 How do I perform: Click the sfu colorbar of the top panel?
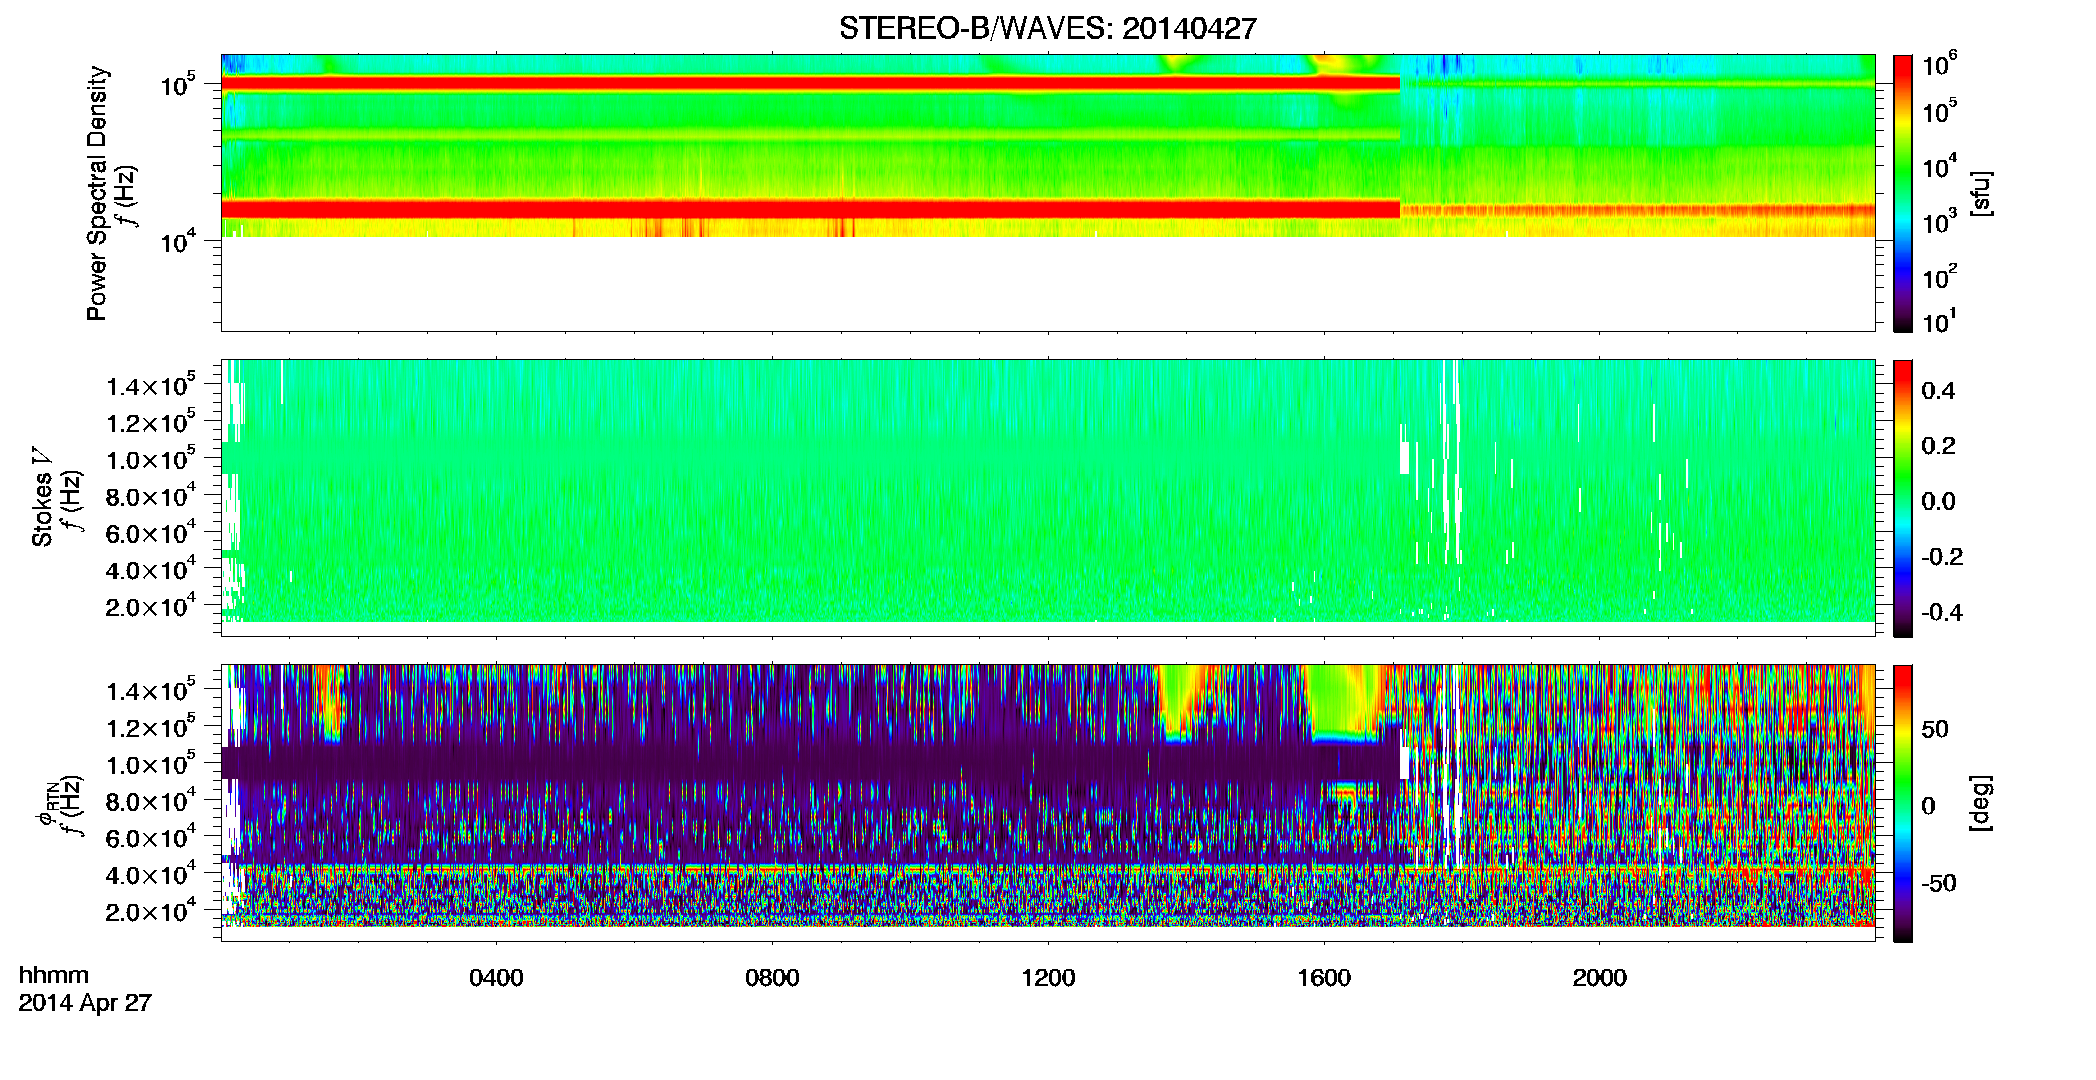tap(1903, 193)
